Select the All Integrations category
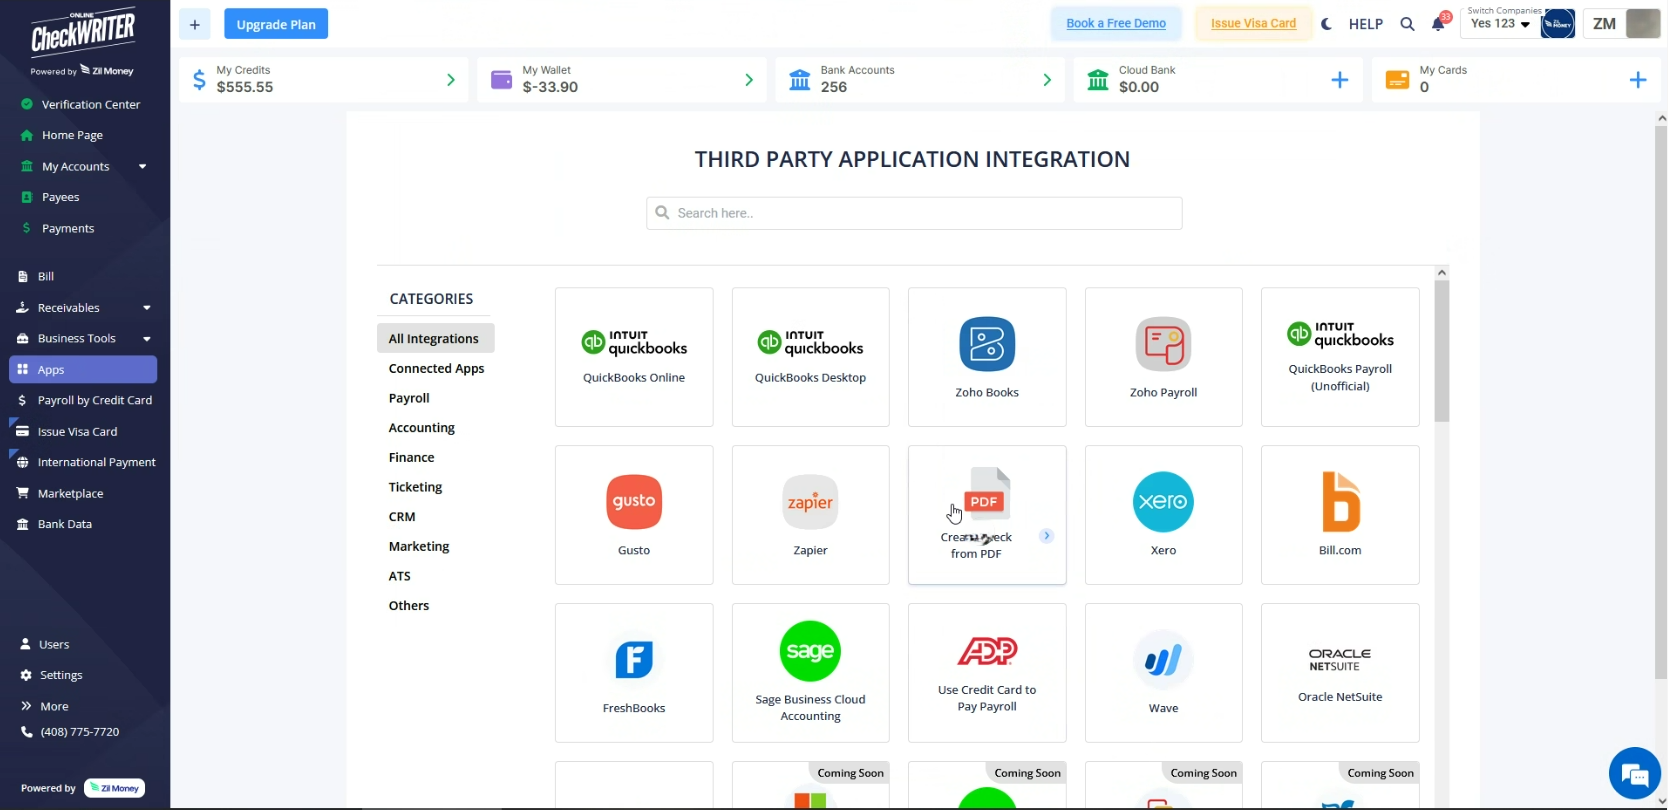 [x=435, y=339]
